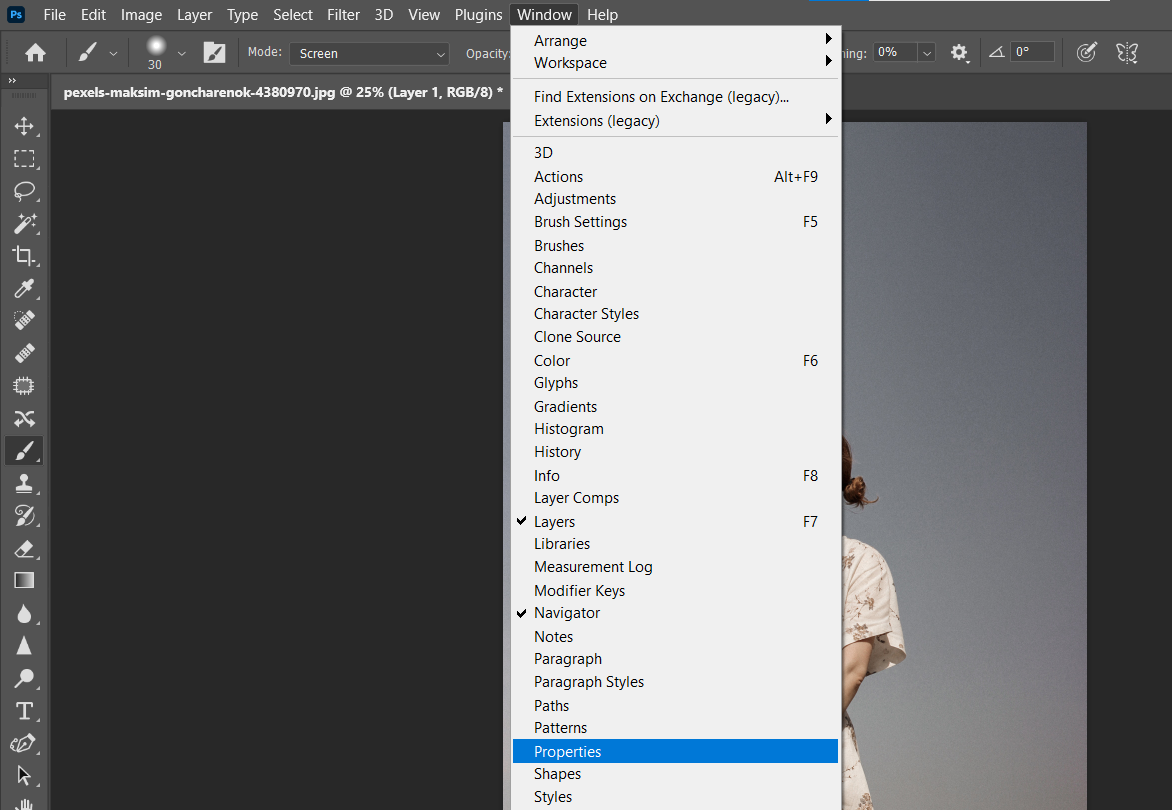The height and width of the screenshot is (810, 1172).
Task: Click the brush angle field showing 0°
Action: (1032, 52)
